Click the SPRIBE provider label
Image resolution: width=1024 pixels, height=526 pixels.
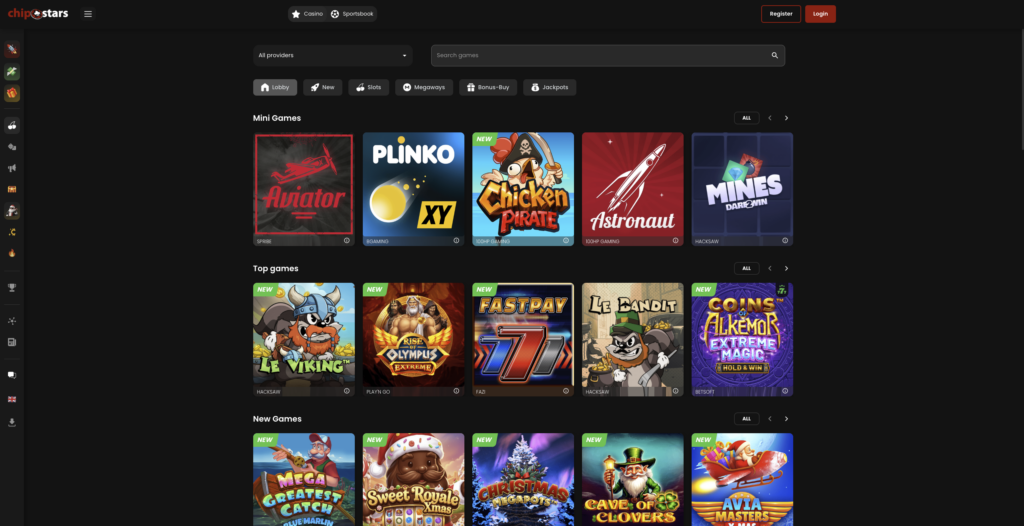(264, 241)
